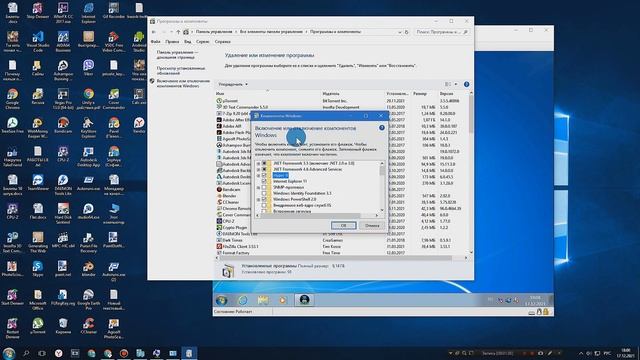Open the Blender desktop shortcut

click(x=88, y=269)
